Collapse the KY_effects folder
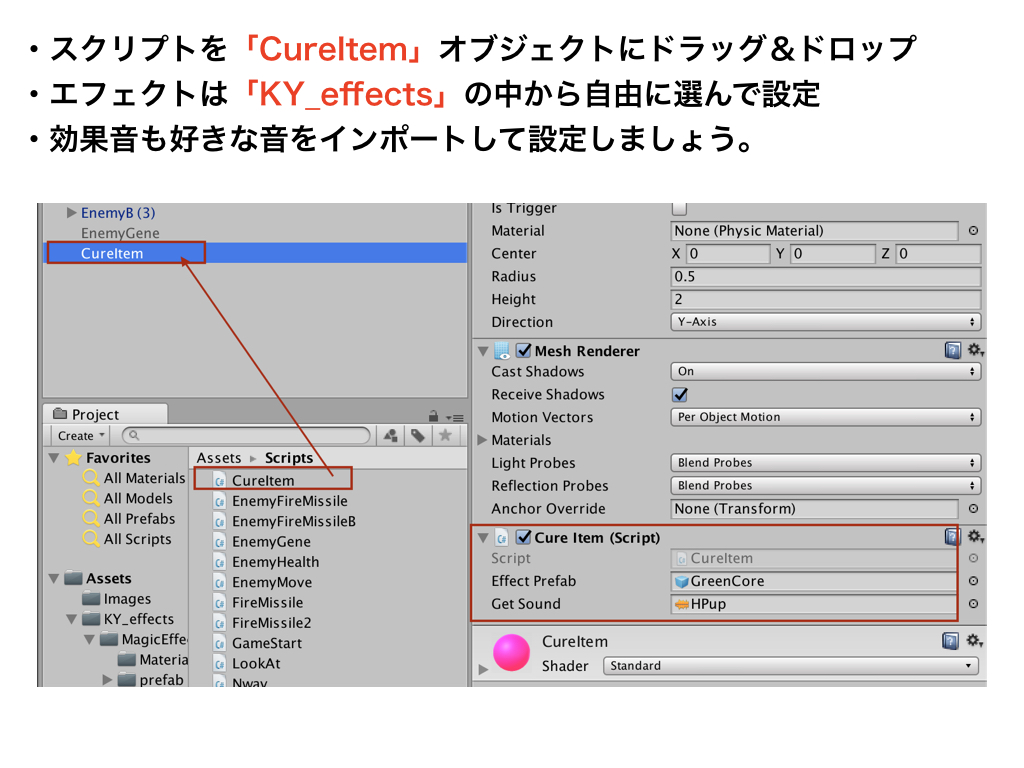Screen dimensions: 1024x768 pyautogui.click(x=72, y=619)
